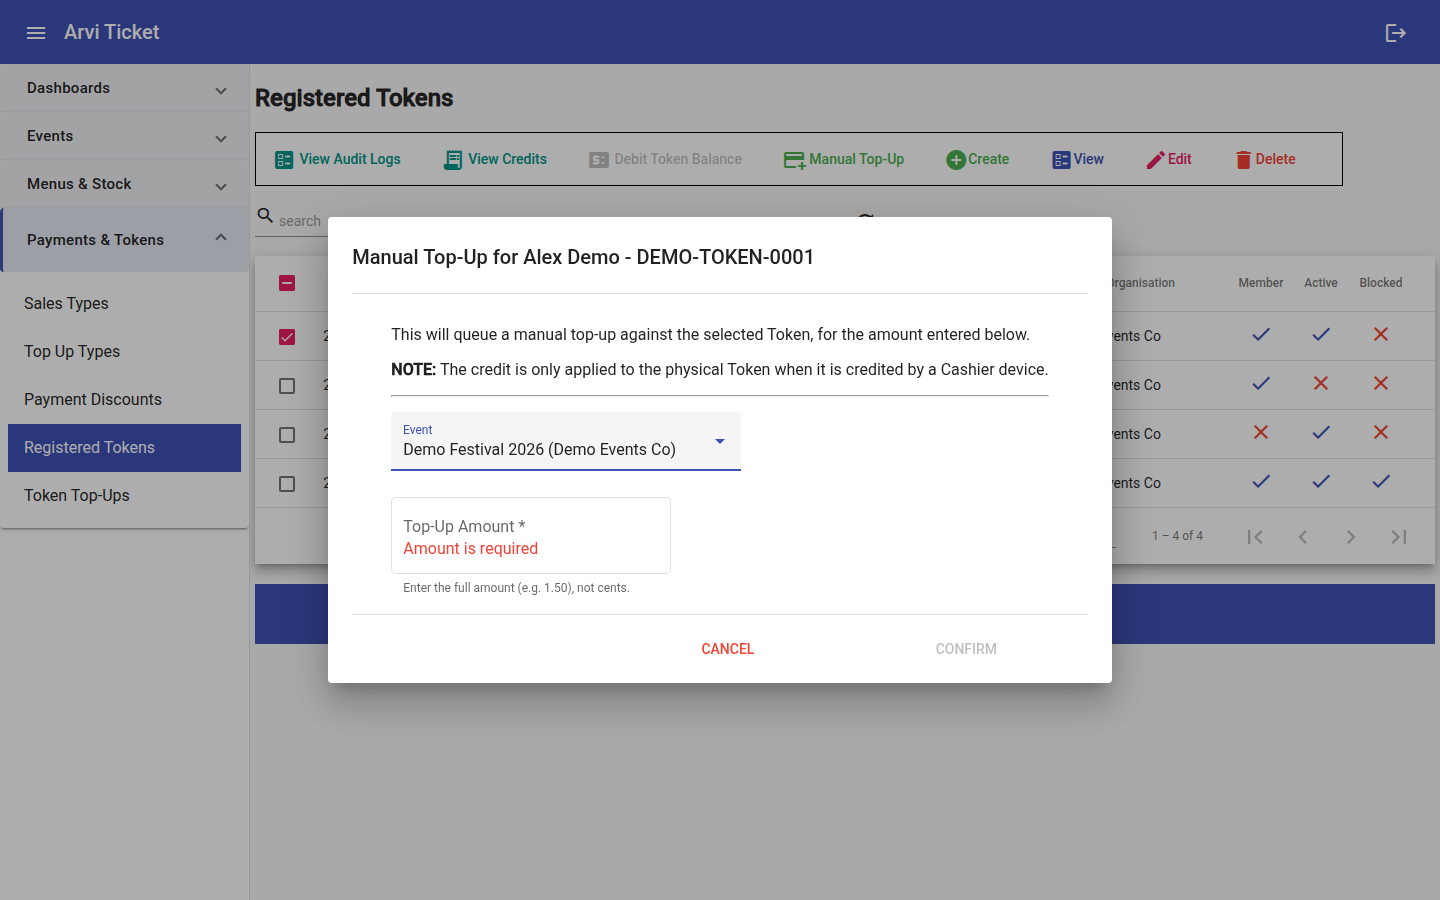1440x900 pixels.
Task: Check the fourth row checkbox
Action: click(x=287, y=484)
